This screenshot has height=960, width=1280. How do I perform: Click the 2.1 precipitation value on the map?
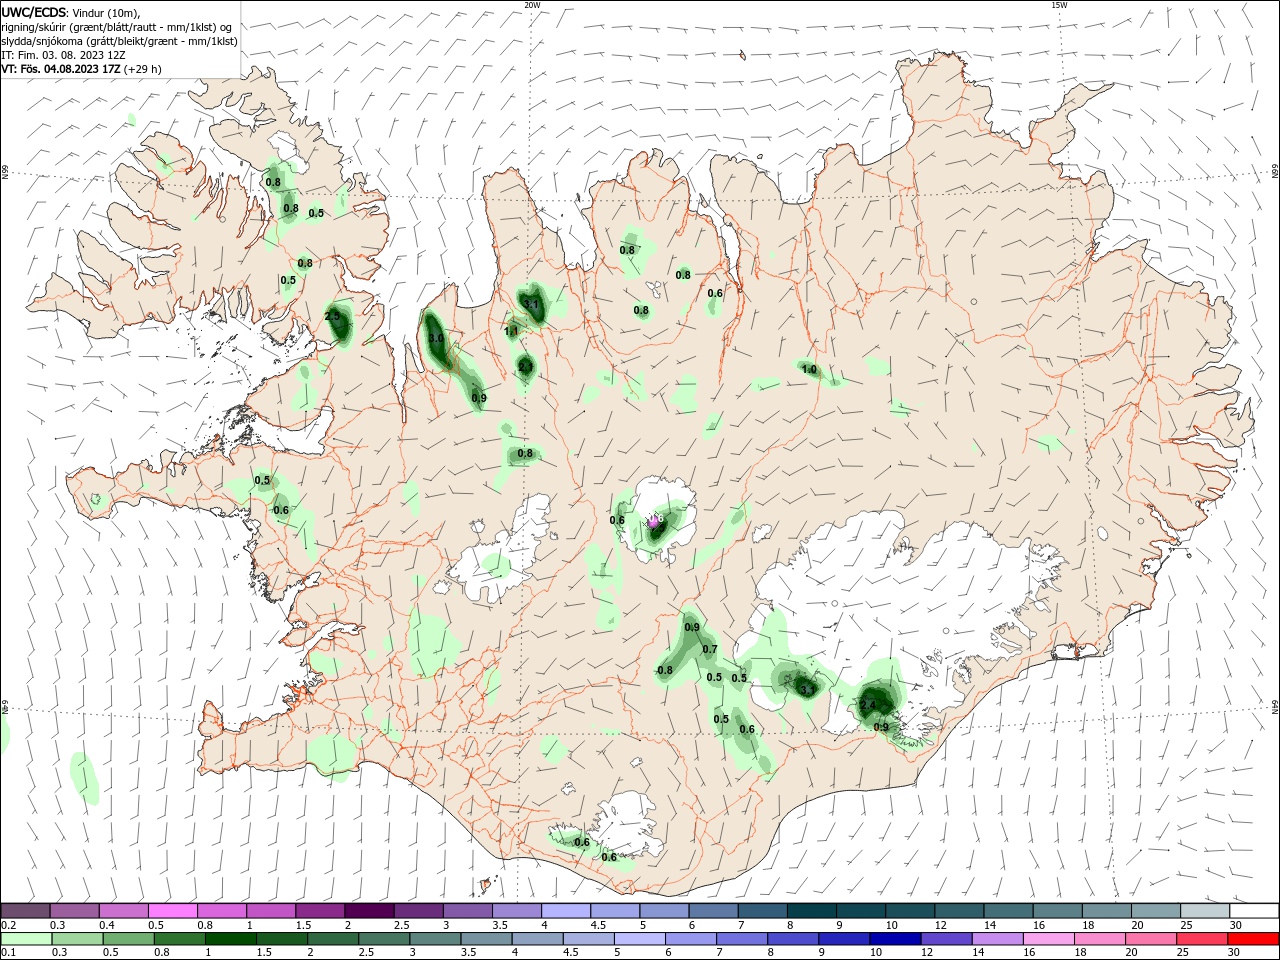pos(526,367)
